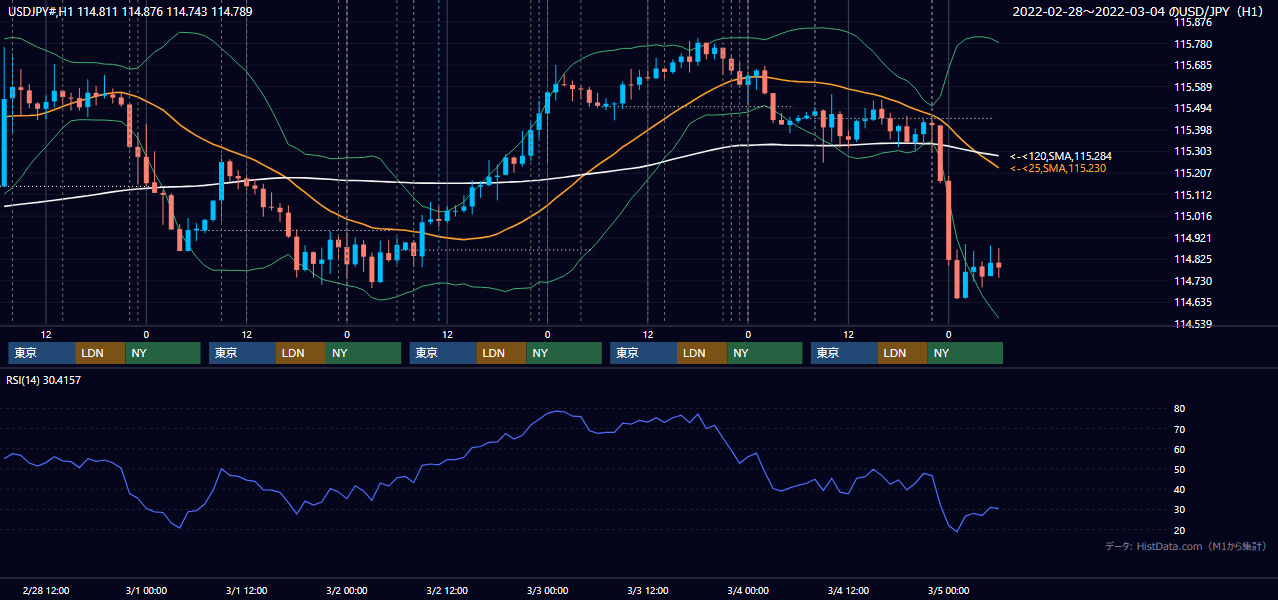This screenshot has width=1278, height=600.
Task: Select the 3/1 NY session block
Action: coord(364,353)
